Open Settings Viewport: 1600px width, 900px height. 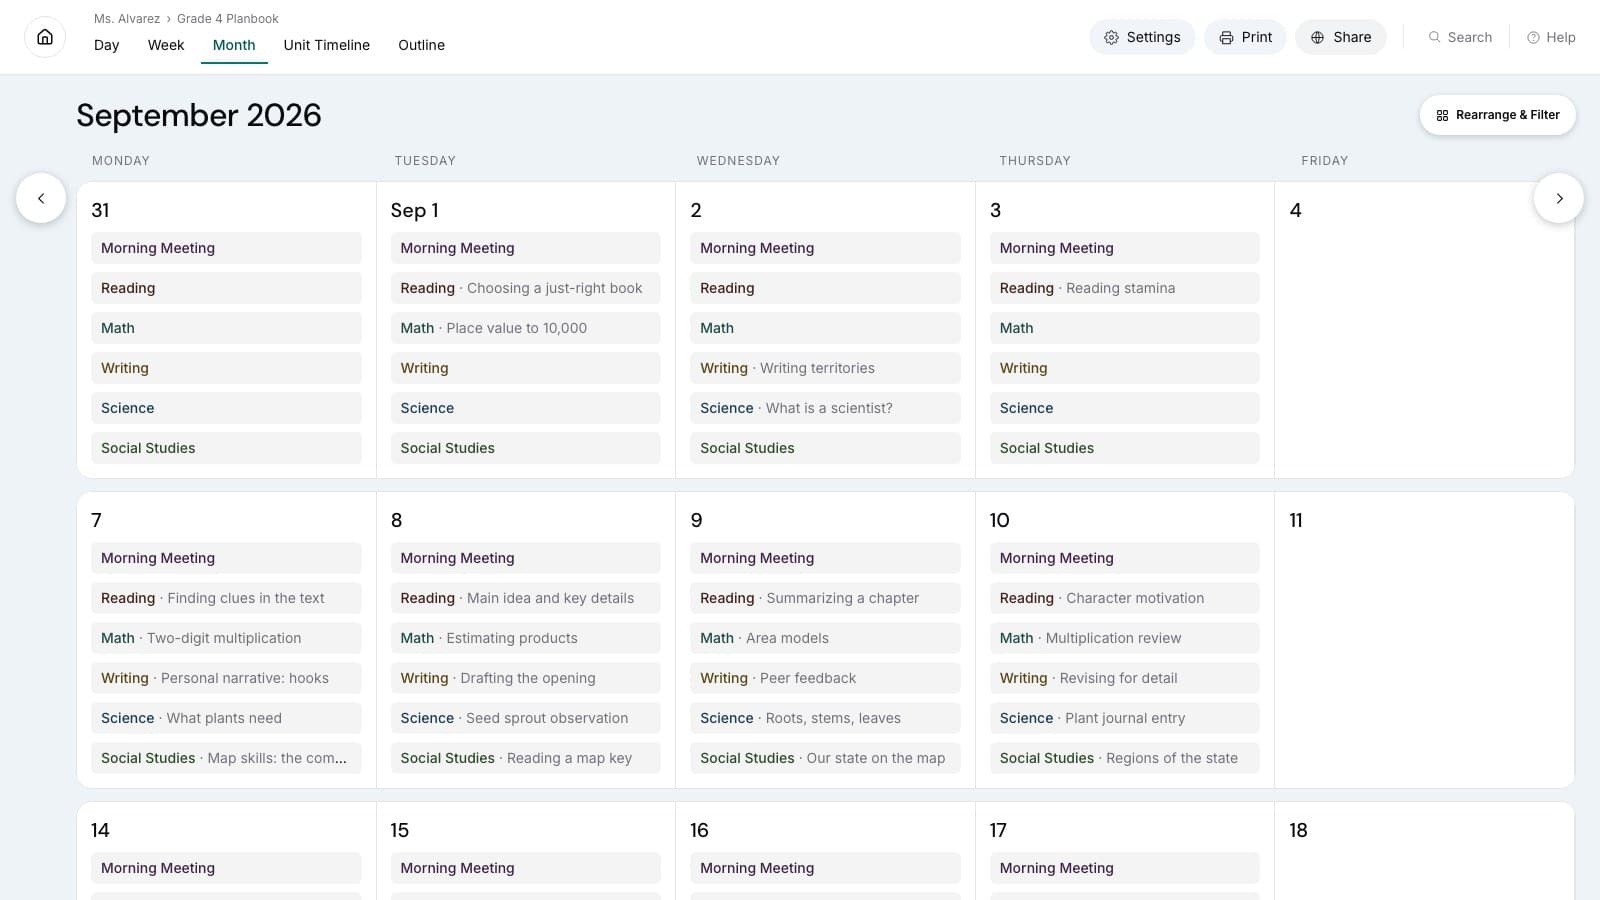pyautogui.click(x=1142, y=37)
